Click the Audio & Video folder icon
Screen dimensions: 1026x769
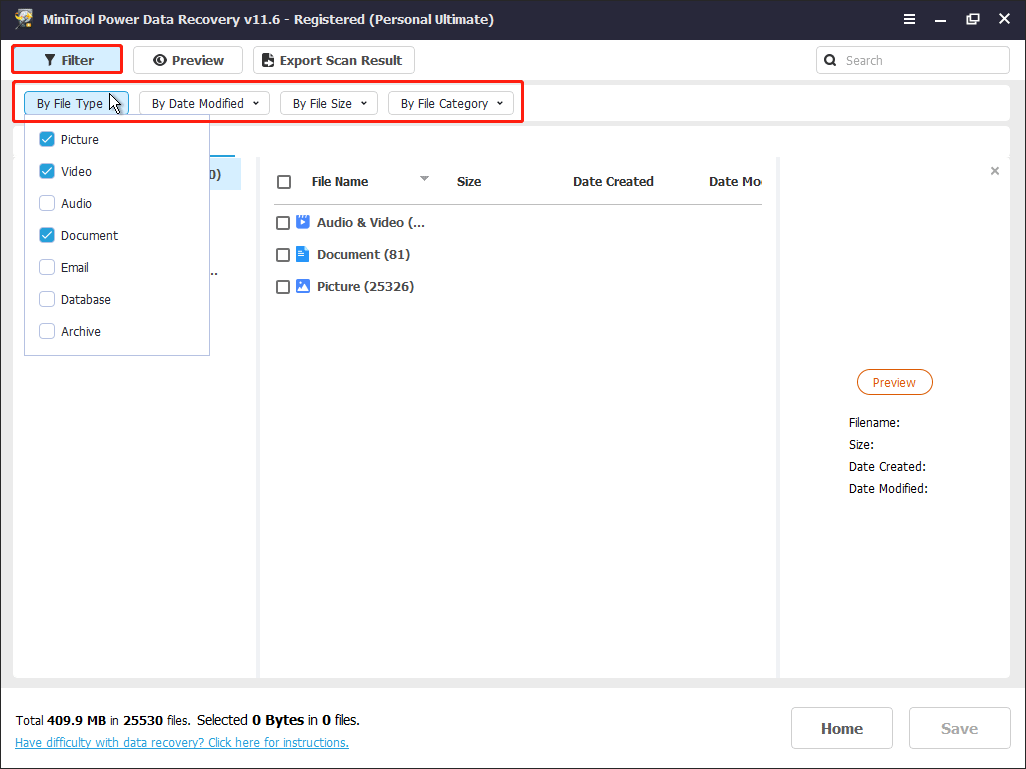coord(302,222)
